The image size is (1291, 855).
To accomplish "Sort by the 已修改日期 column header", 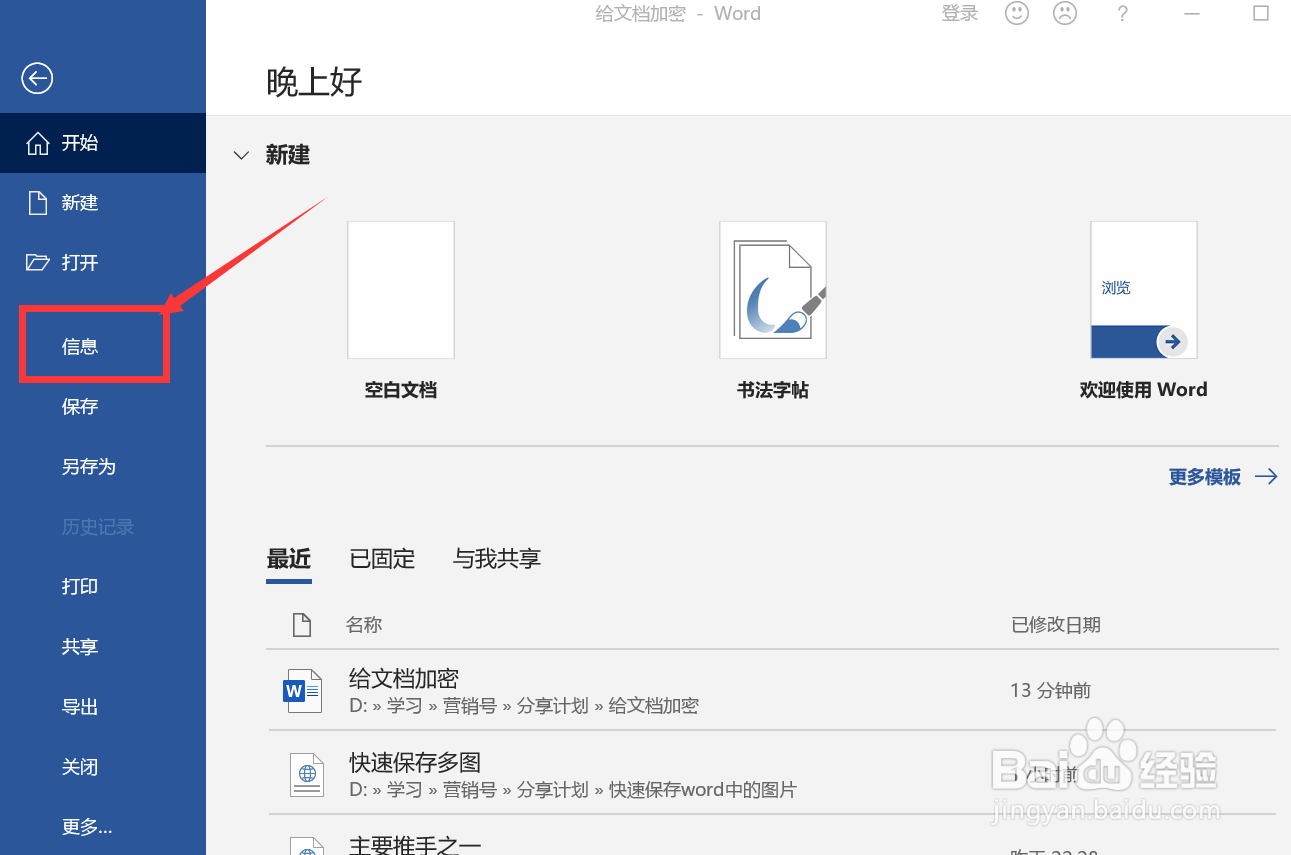I will [1056, 625].
